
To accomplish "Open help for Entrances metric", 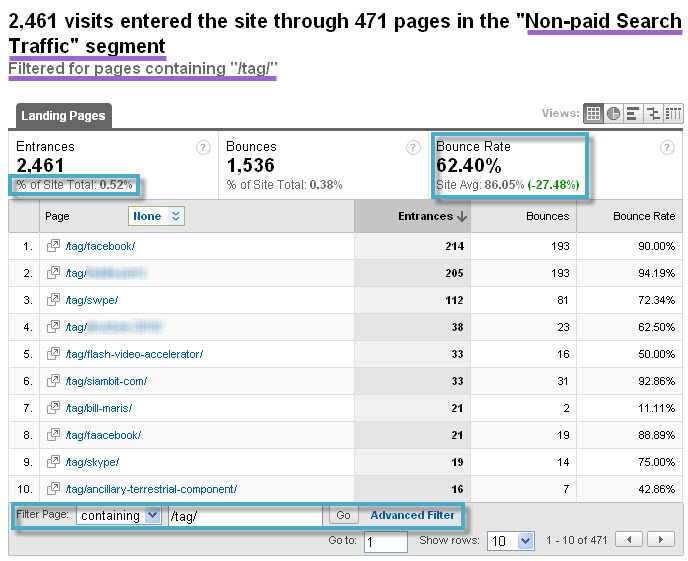I will (203, 147).
